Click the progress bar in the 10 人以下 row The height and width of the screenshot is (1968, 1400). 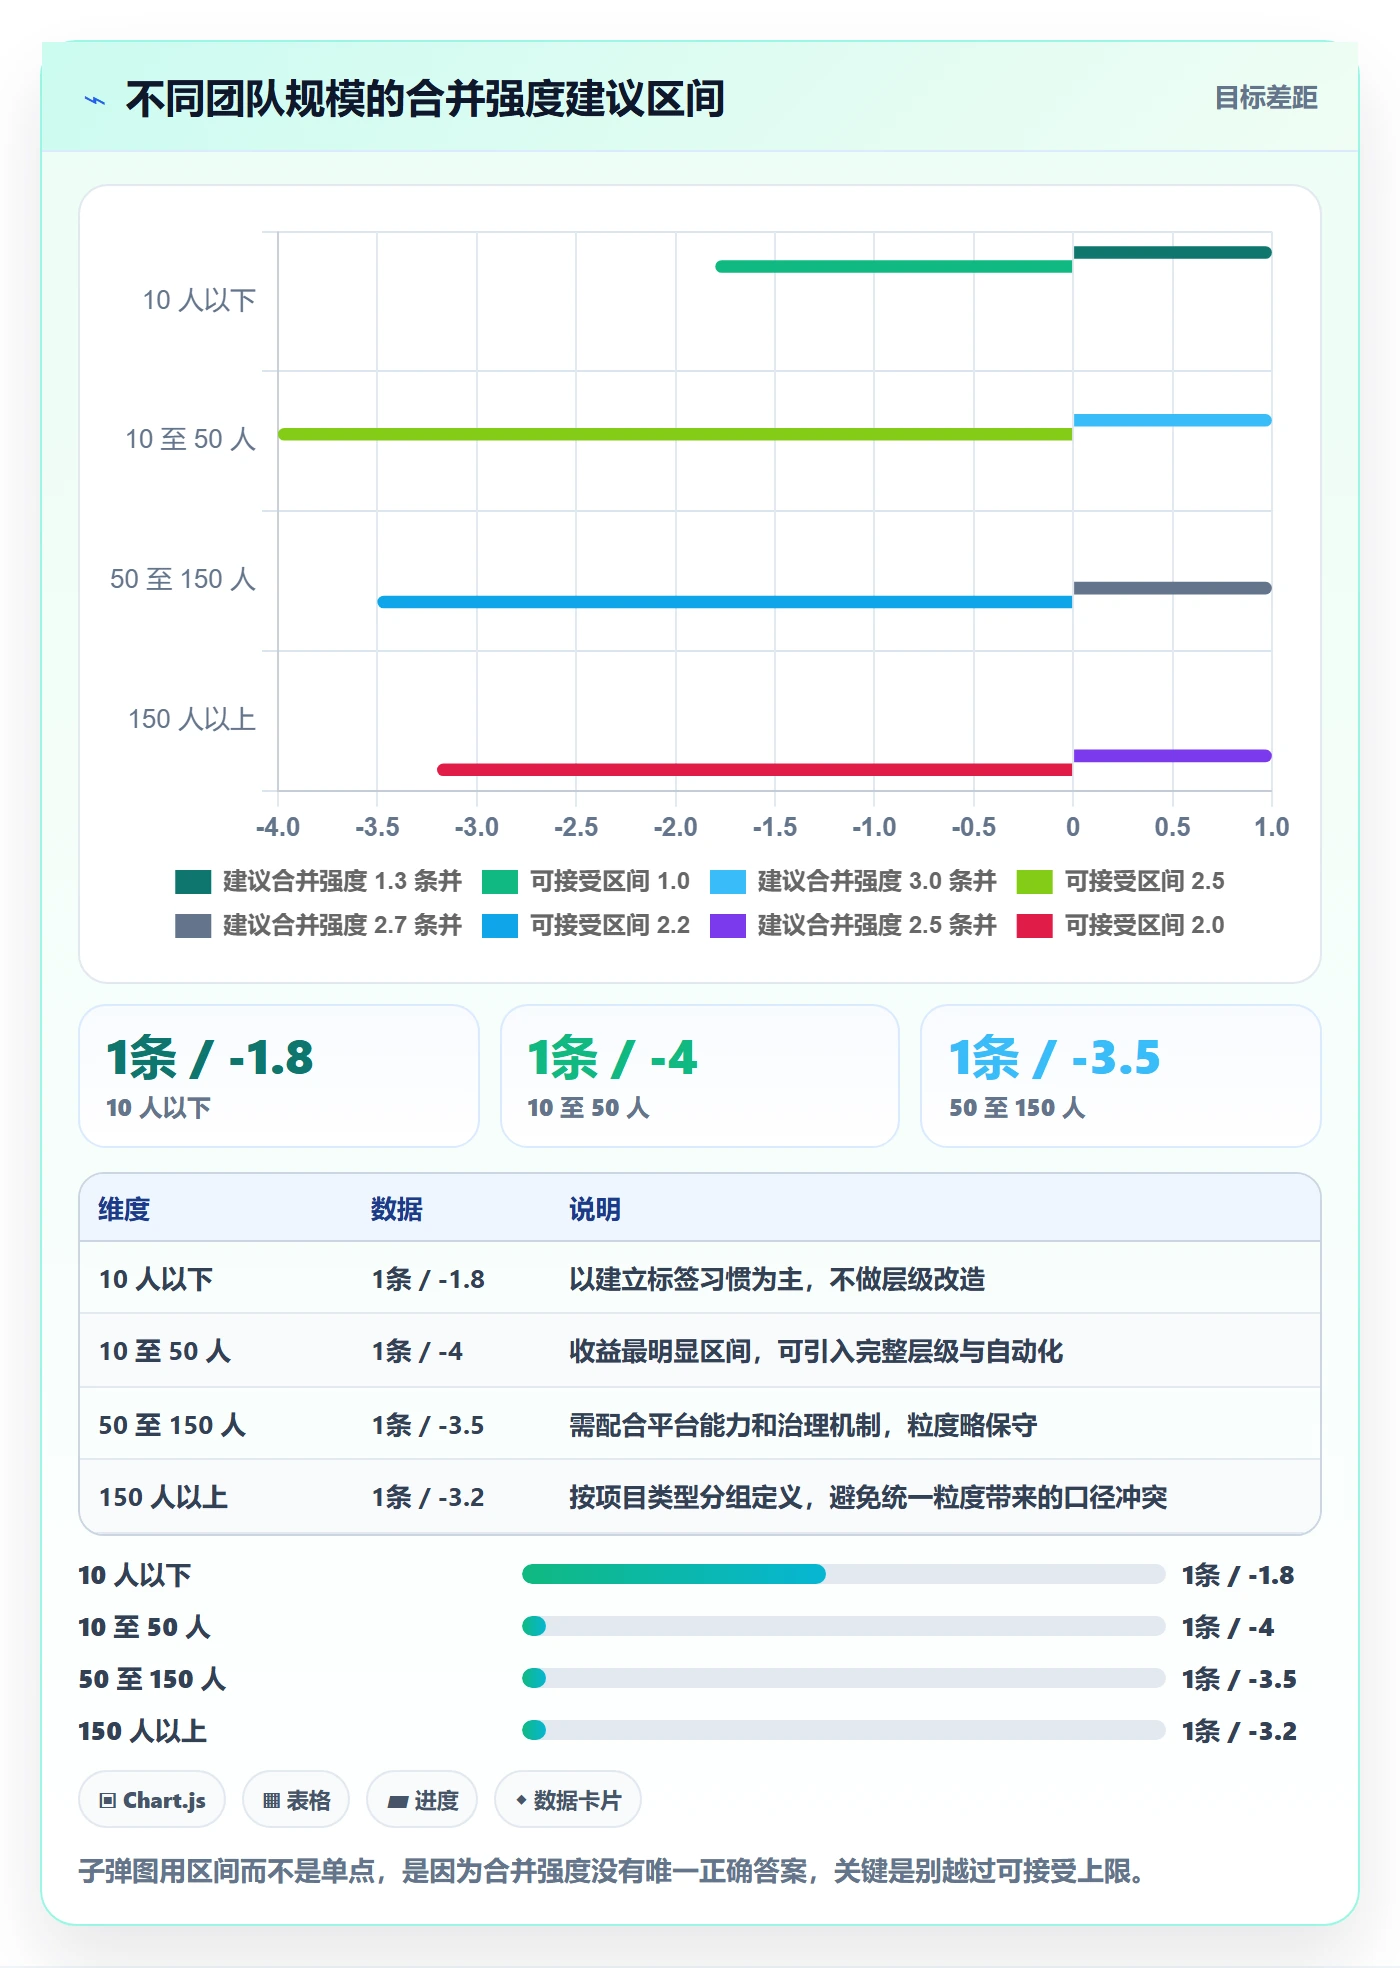tap(844, 1574)
